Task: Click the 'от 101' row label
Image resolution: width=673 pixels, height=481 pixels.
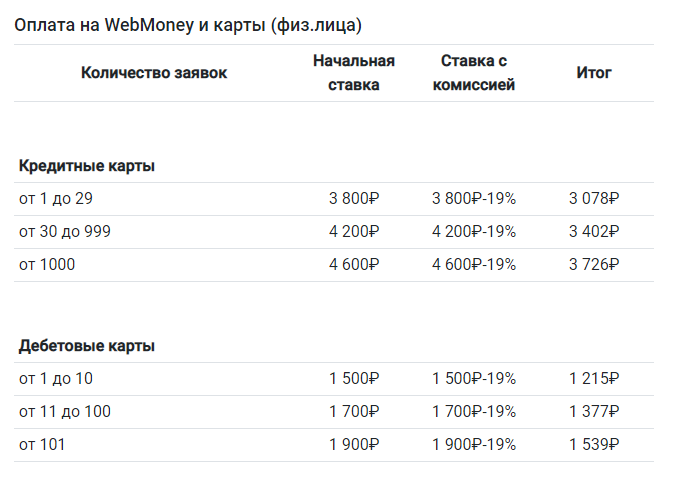Action: click(42, 445)
